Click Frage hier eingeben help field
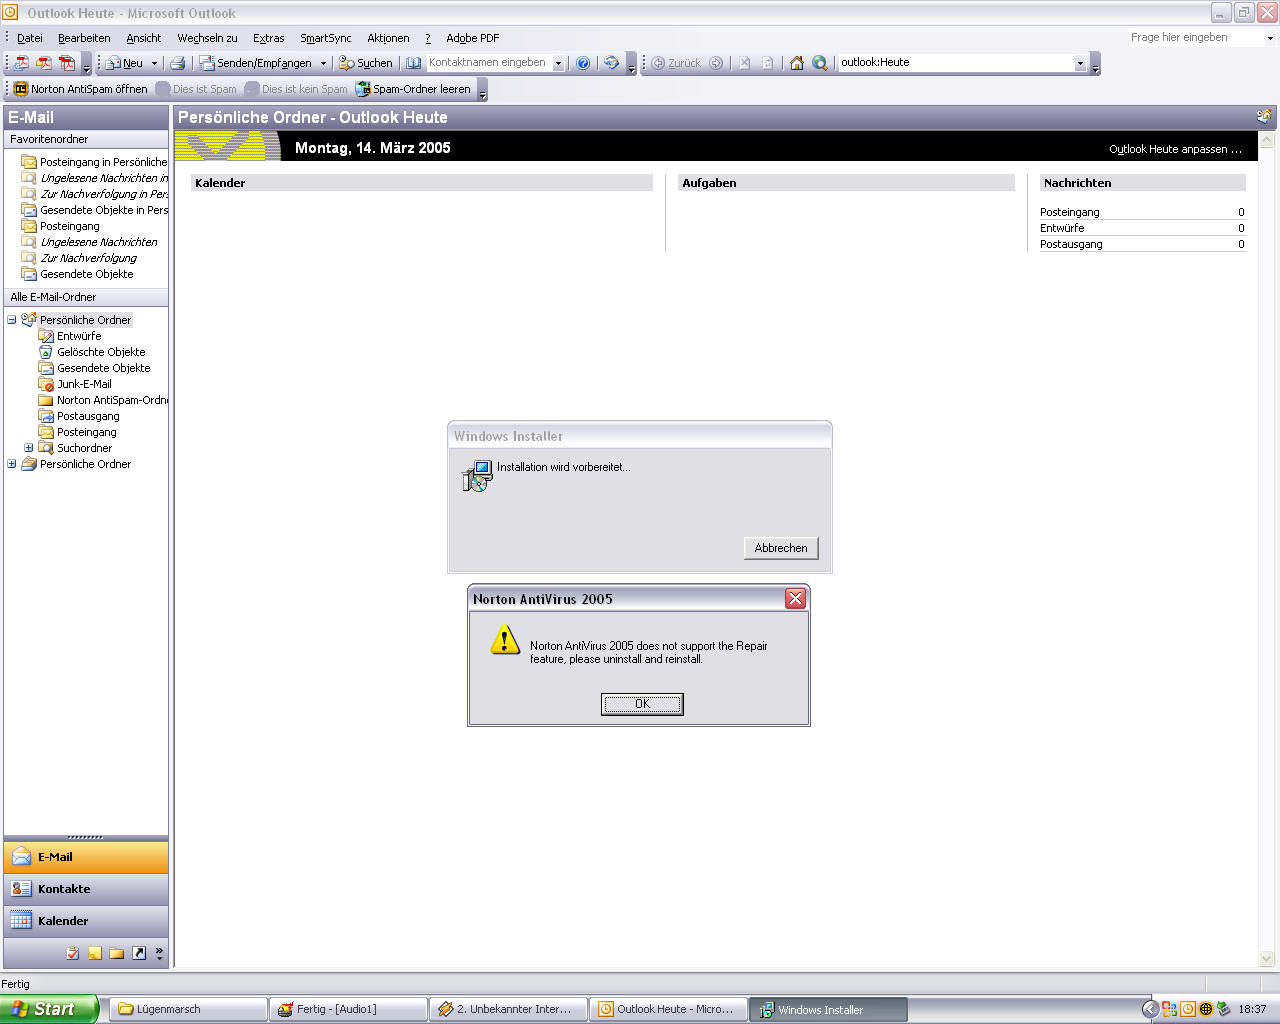1280x1024 pixels. 1195,38
